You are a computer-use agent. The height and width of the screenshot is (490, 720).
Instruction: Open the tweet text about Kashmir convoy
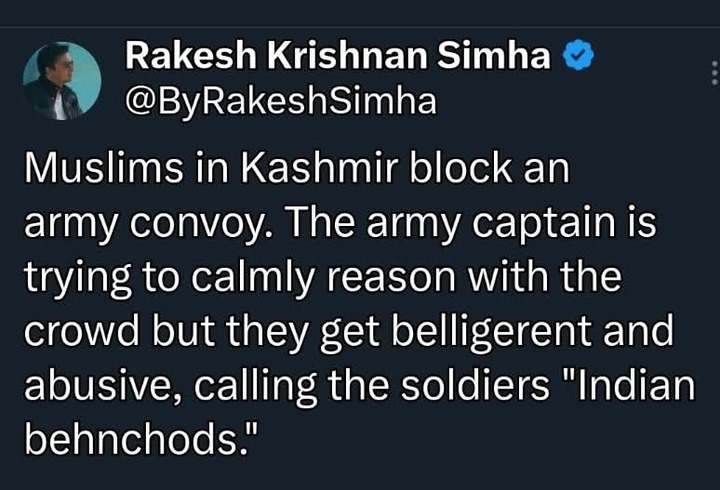pyautogui.click(x=360, y=304)
